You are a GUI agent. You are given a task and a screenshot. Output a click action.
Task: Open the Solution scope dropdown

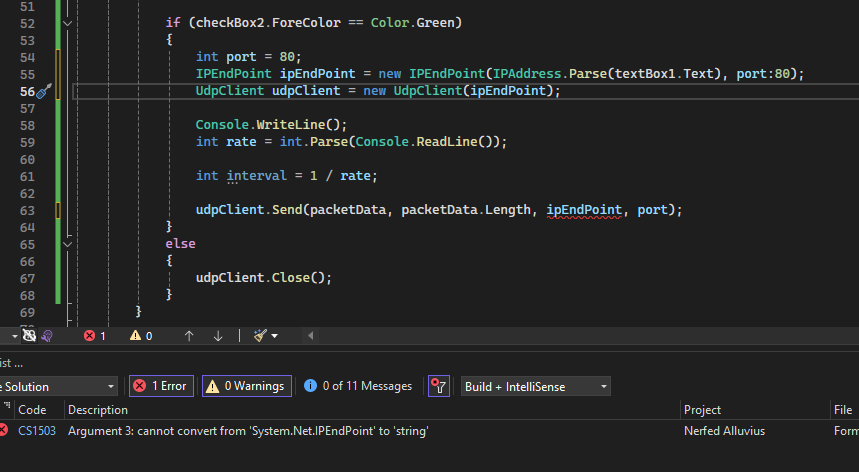58,386
